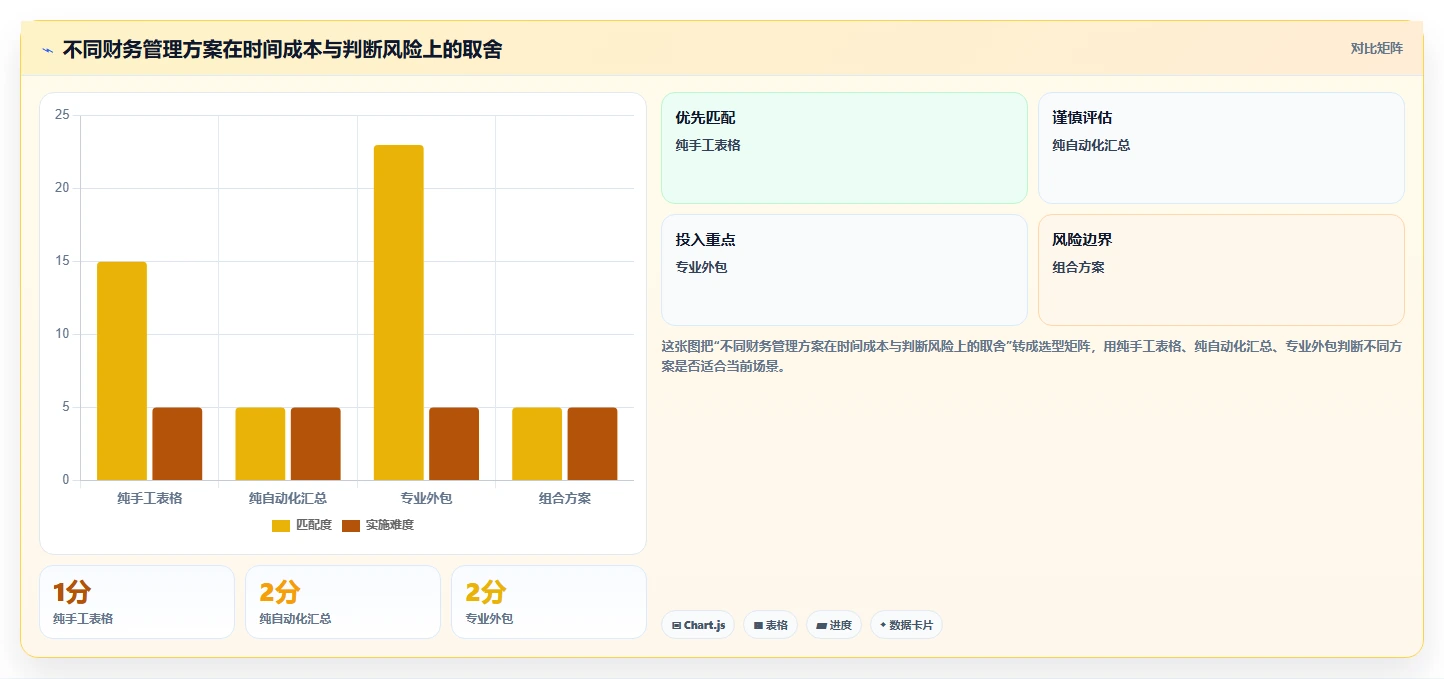Click the 组合方案 匹配度 bar
1444x679 pixels.
tap(537, 444)
